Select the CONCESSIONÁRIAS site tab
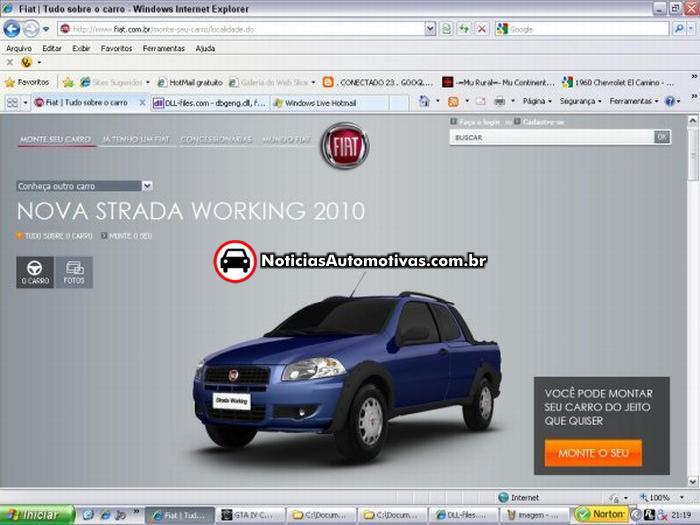The width and height of the screenshot is (700, 525). 216,139
